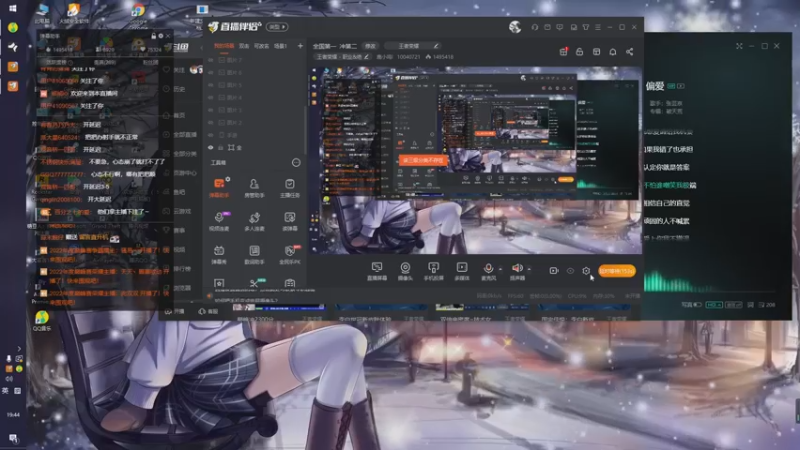Click the lock icon in danmaku overlay header

(x=154, y=36)
